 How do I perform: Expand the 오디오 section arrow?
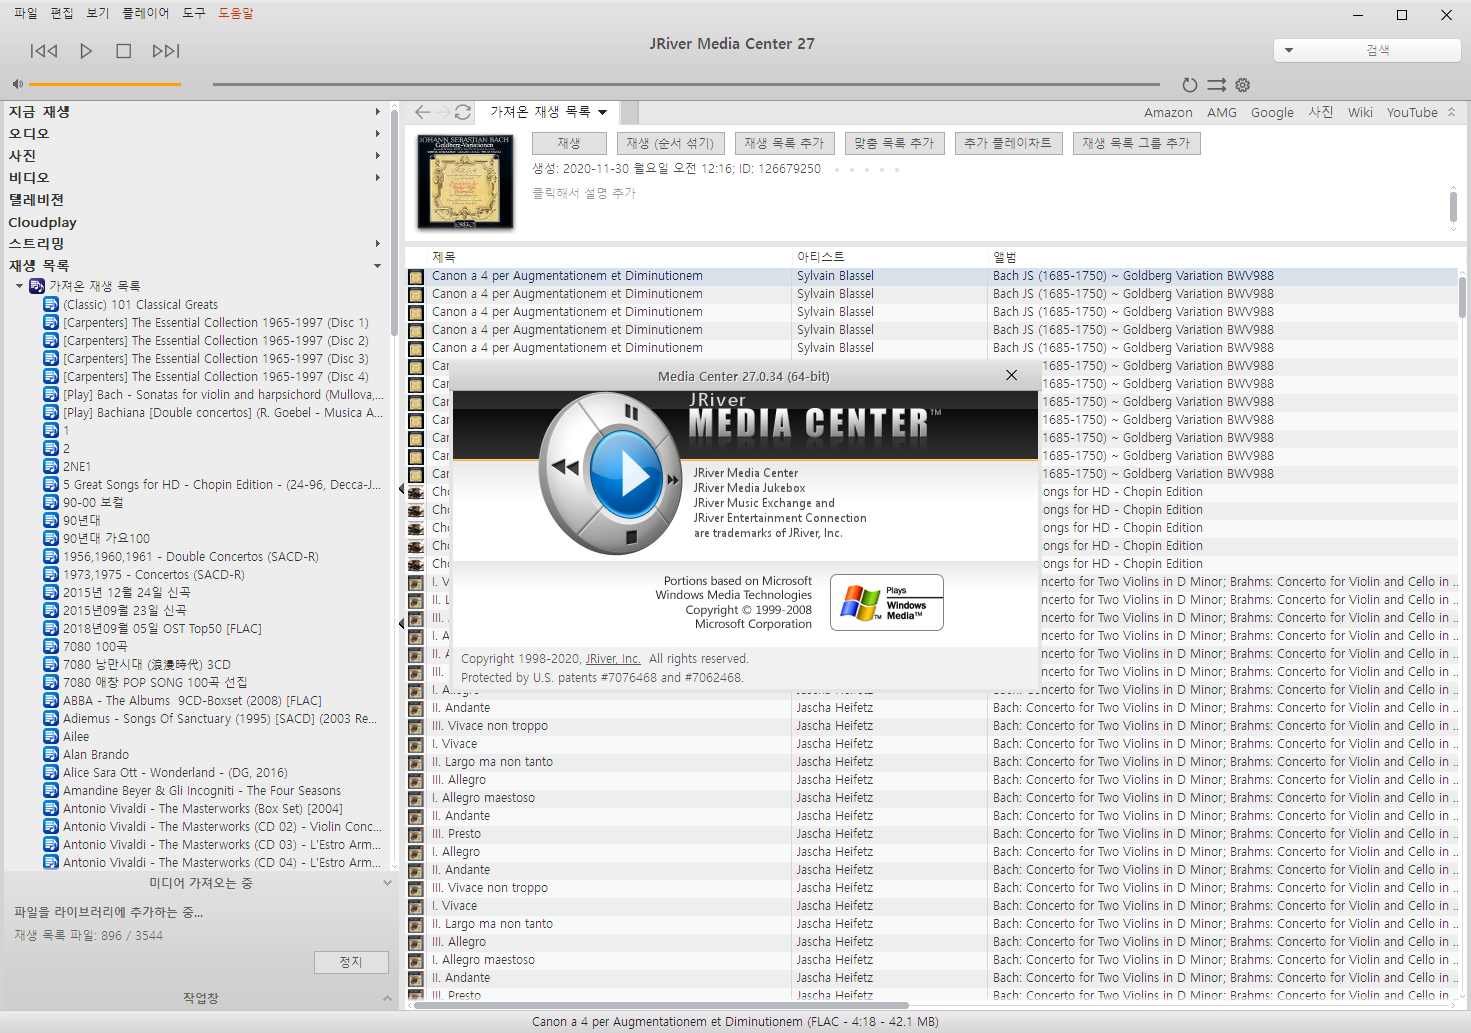[x=377, y=134]
